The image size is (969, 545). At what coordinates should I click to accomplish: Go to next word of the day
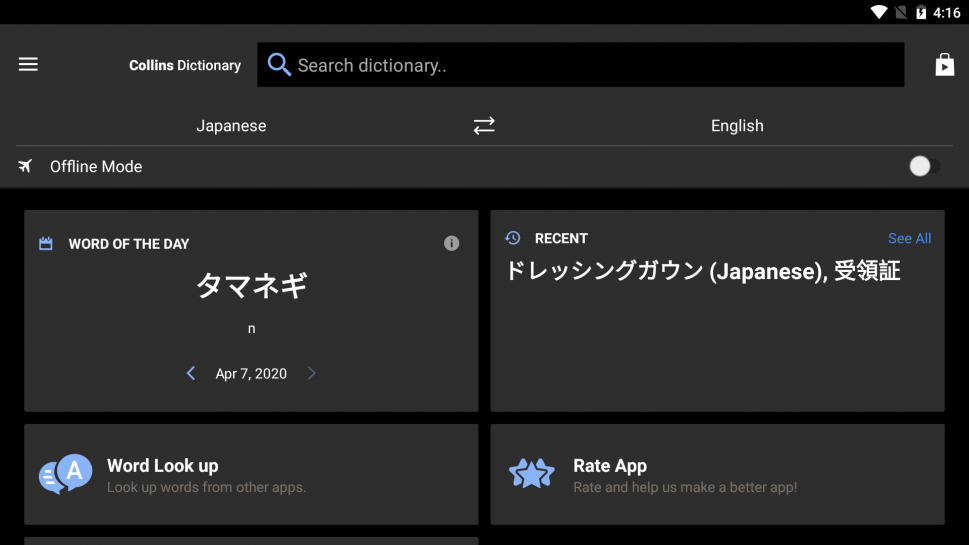click(311, 373)
